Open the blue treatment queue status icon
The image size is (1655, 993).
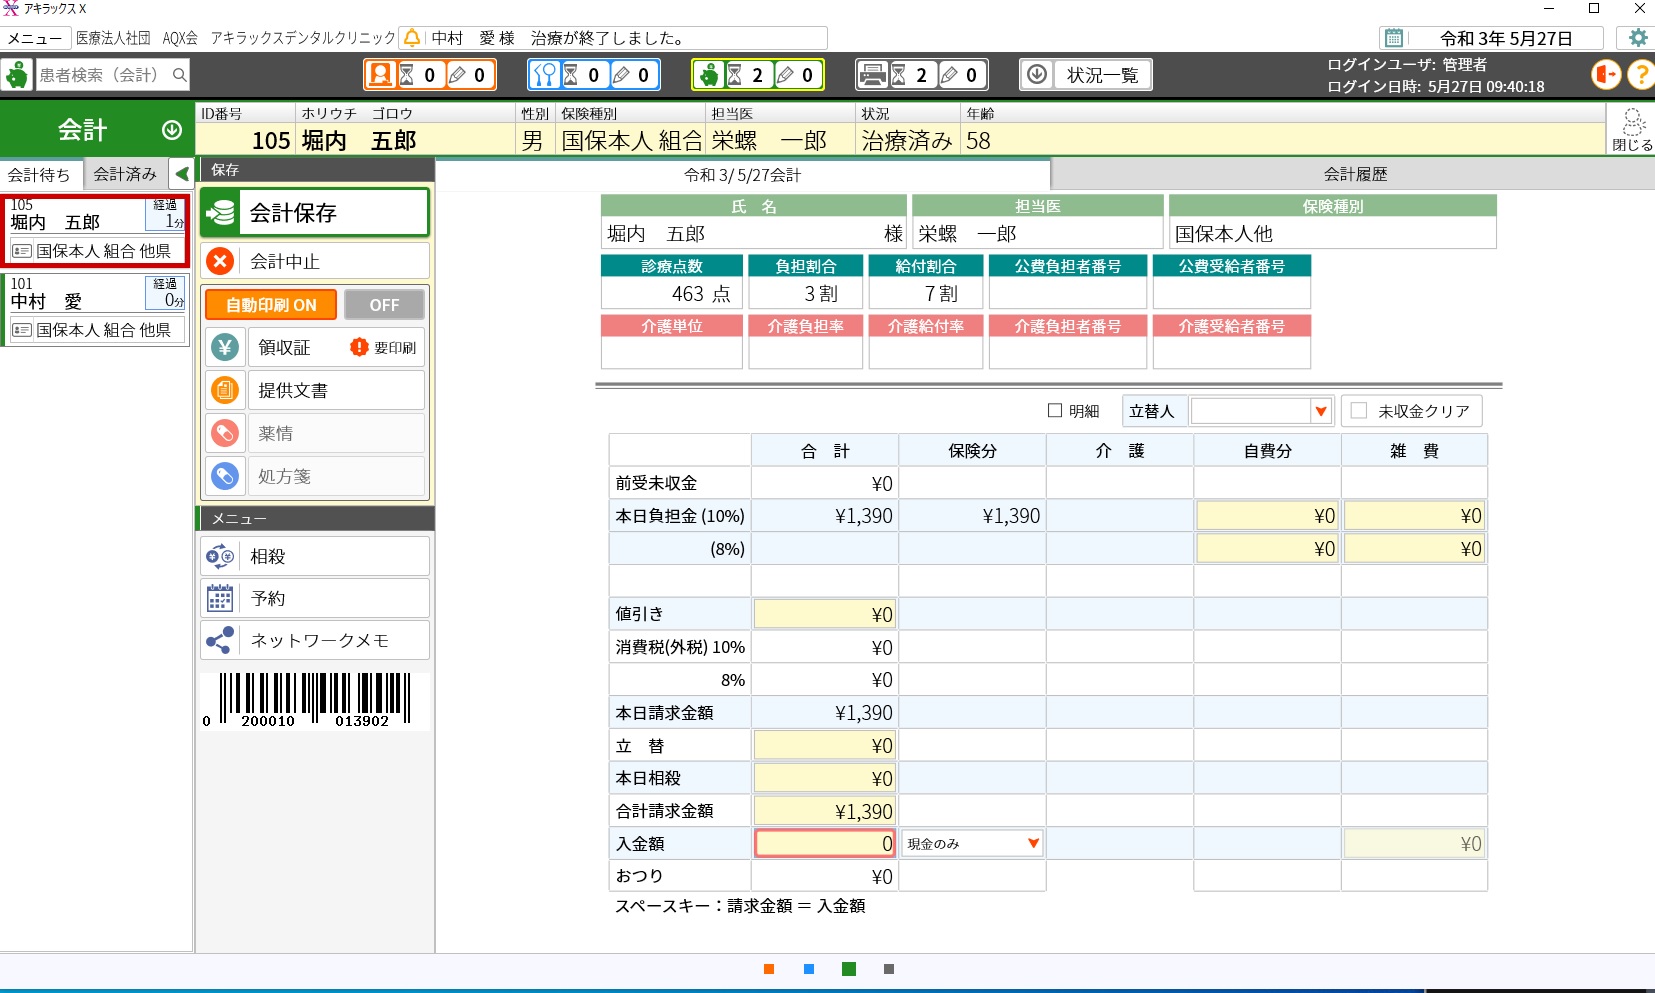(x=545, y=75)
